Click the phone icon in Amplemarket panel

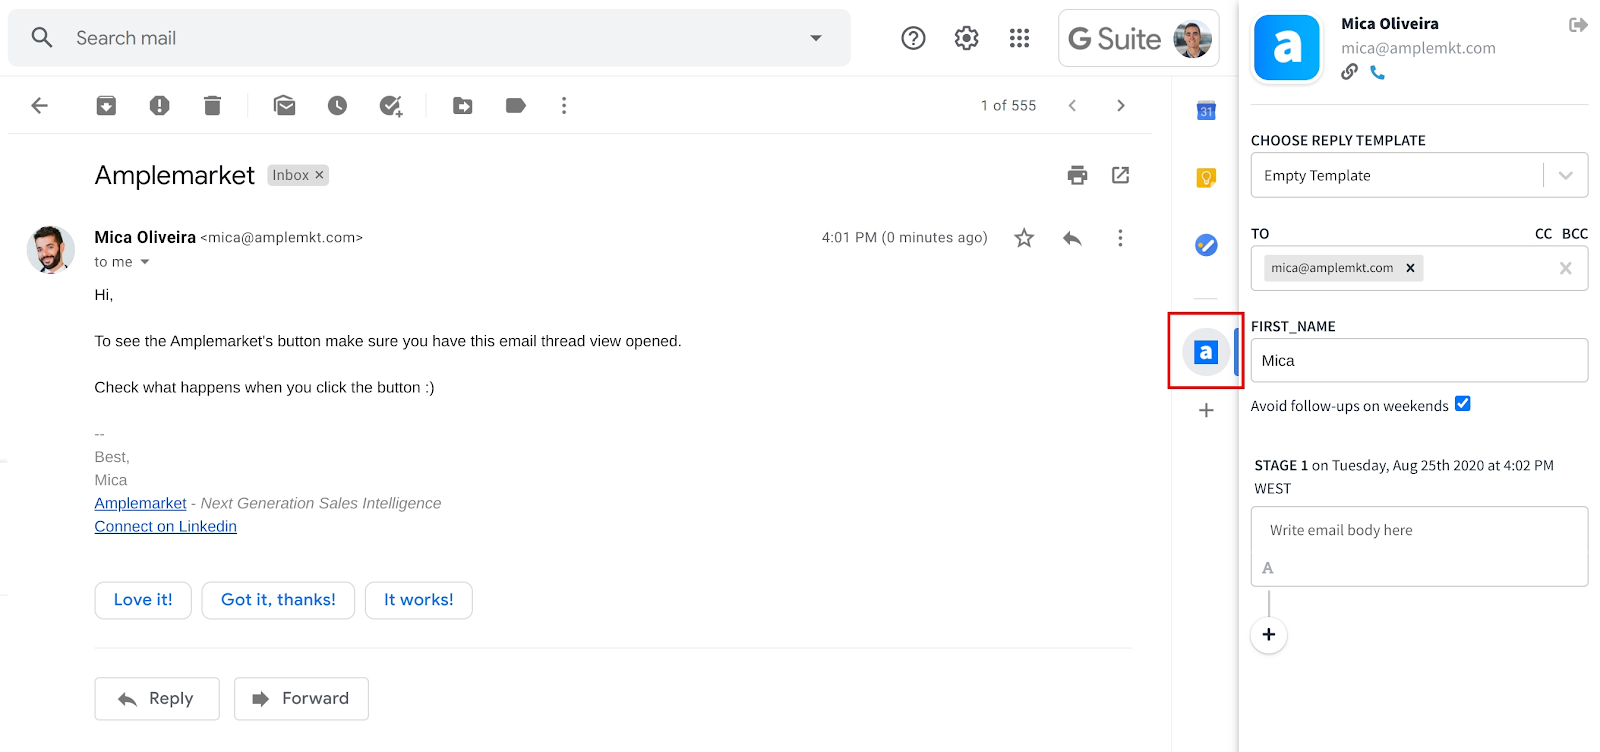pos(1377,72)
